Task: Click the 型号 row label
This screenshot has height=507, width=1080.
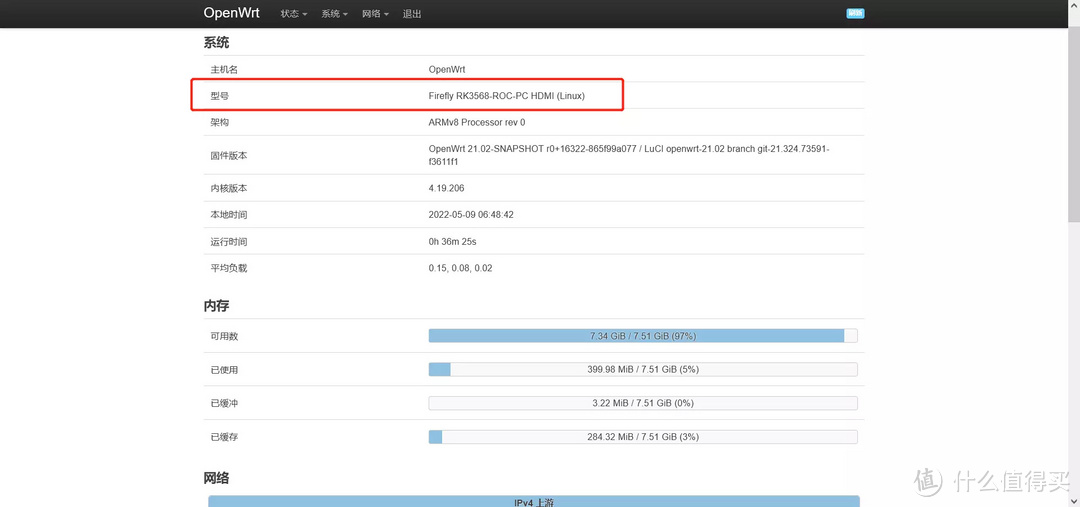Action: 219,96
